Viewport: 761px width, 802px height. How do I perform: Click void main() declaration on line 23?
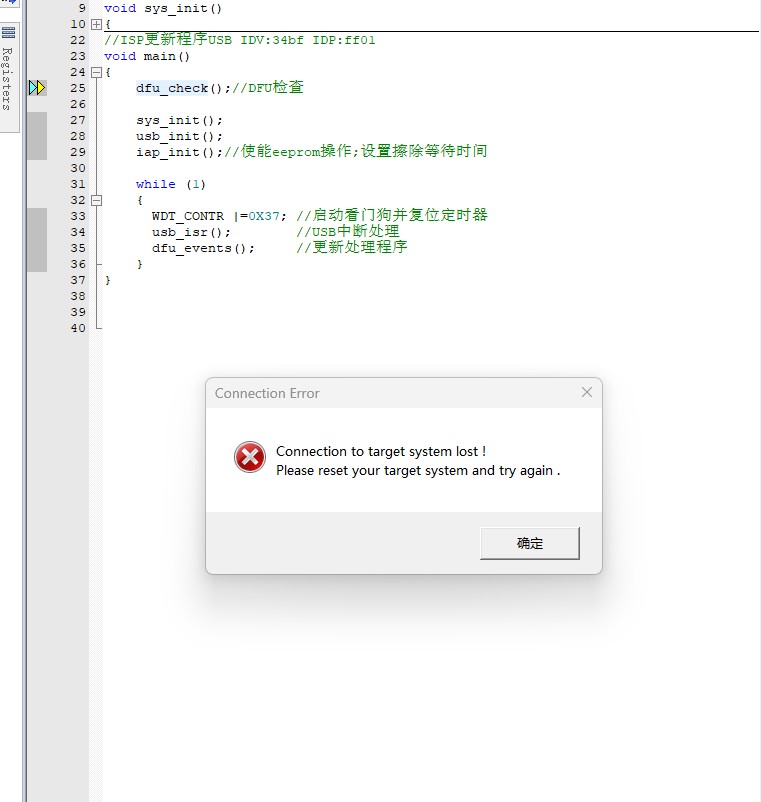(x=147, y=56)
